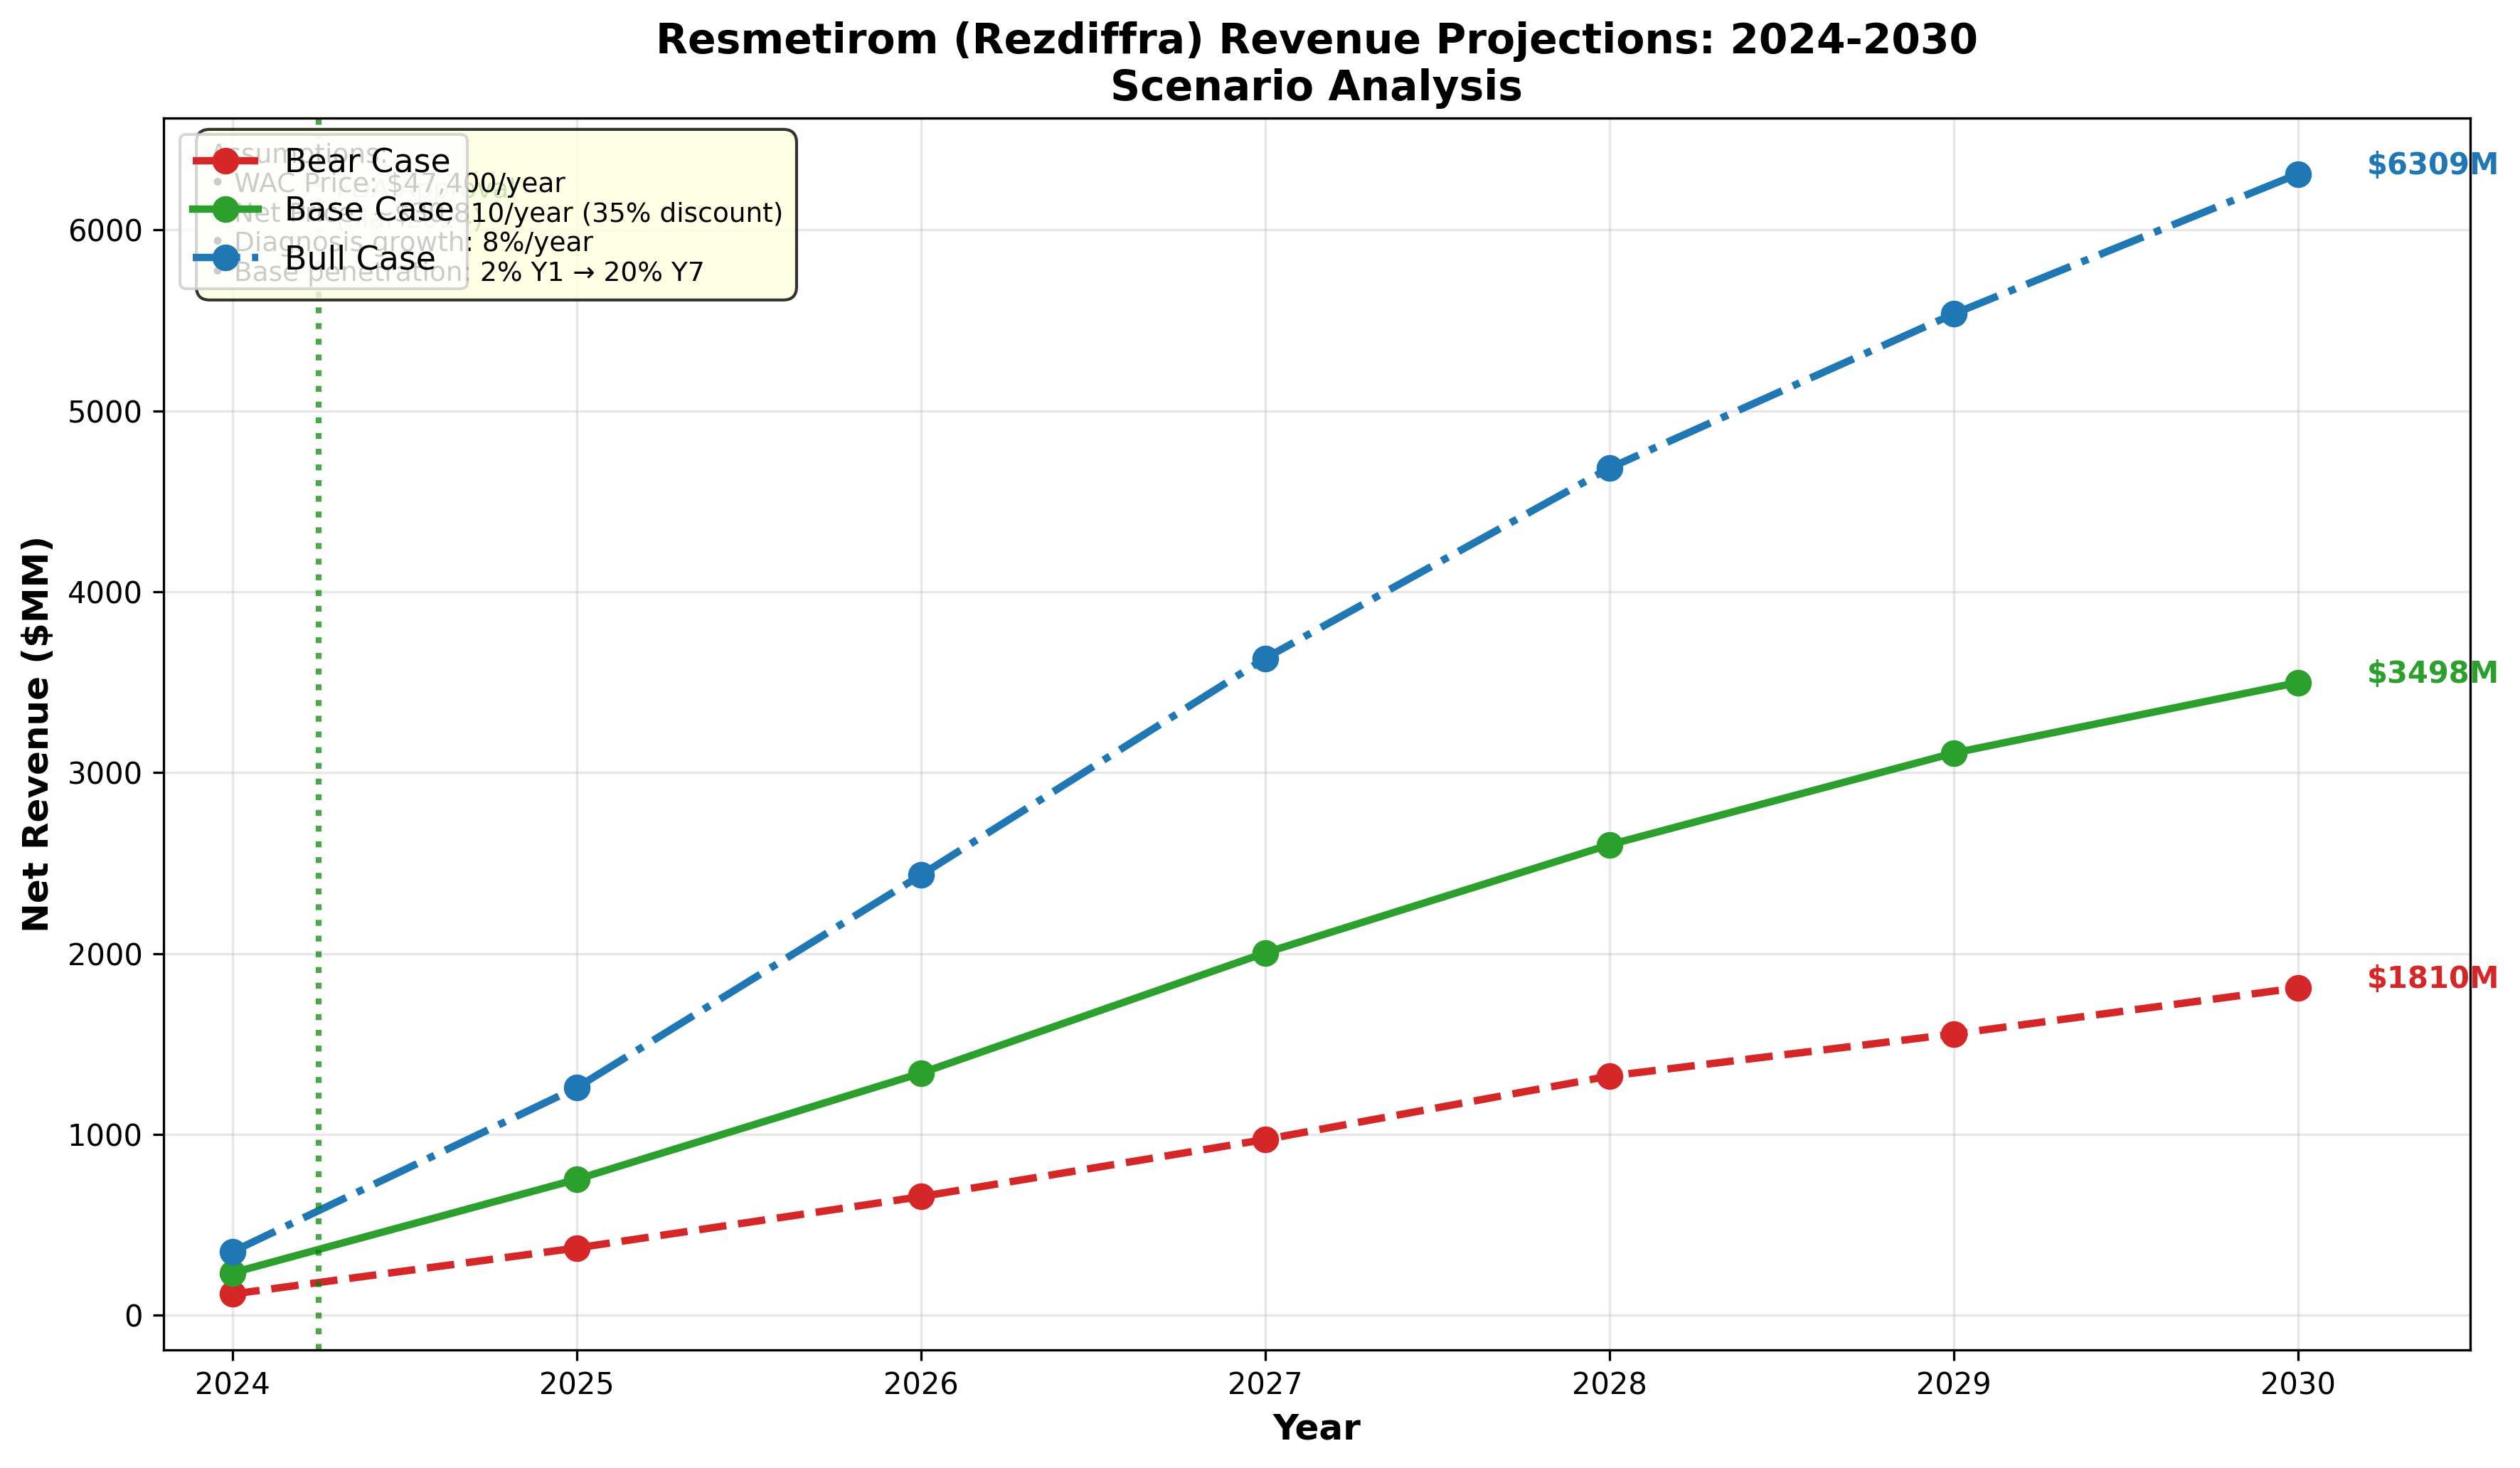Click the 2030 x-axis tick label
The image size is (2520, 1468).
2298,1384
